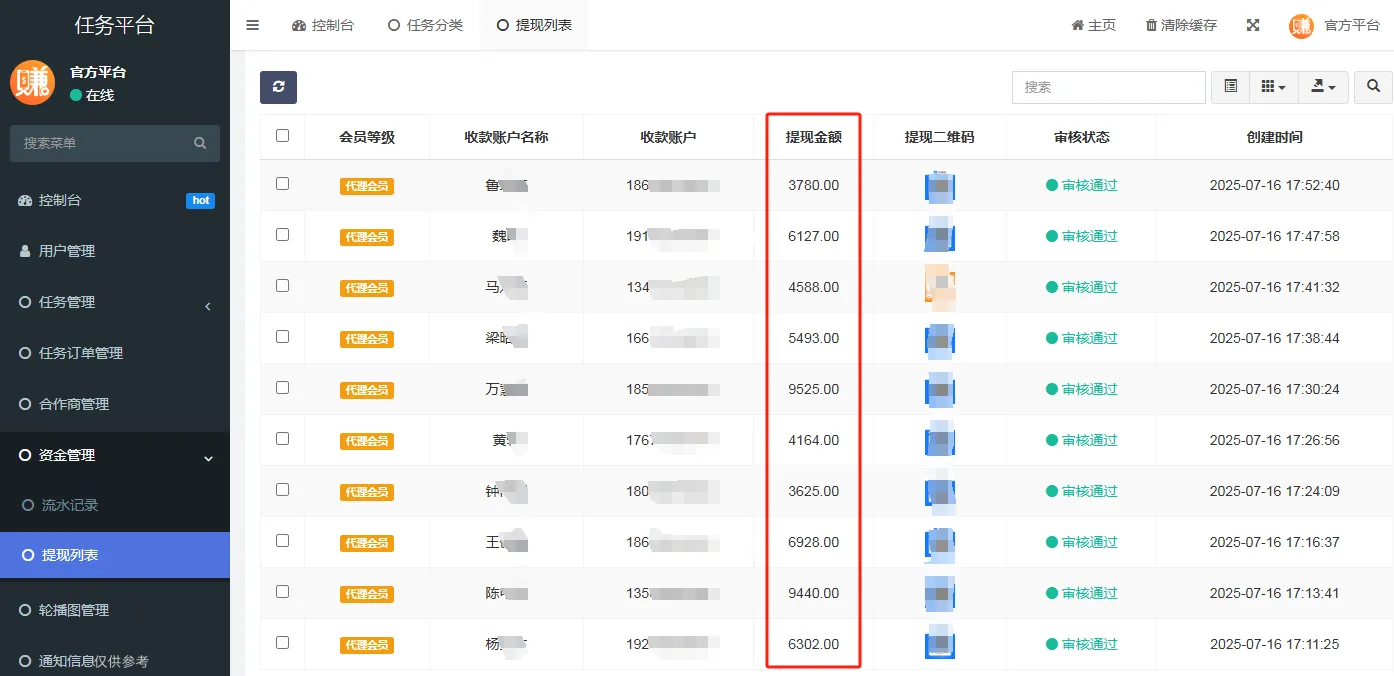Tick checkbox for the 6302.00 row
Image resolution: width=1394 pixels, height=676 pixels.
coord(282,643)
